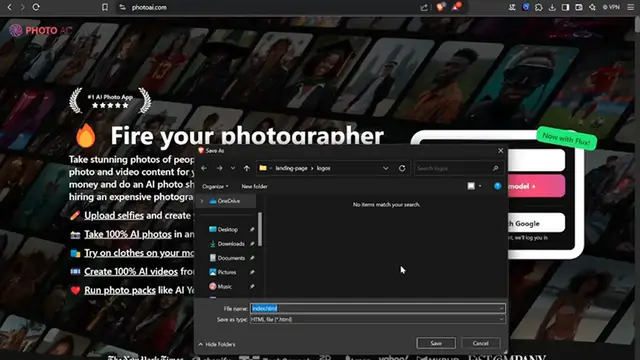Viewport: 640px width, 360px height.
Task: Refresh the logos folder view
Action: tap(402, 168)
